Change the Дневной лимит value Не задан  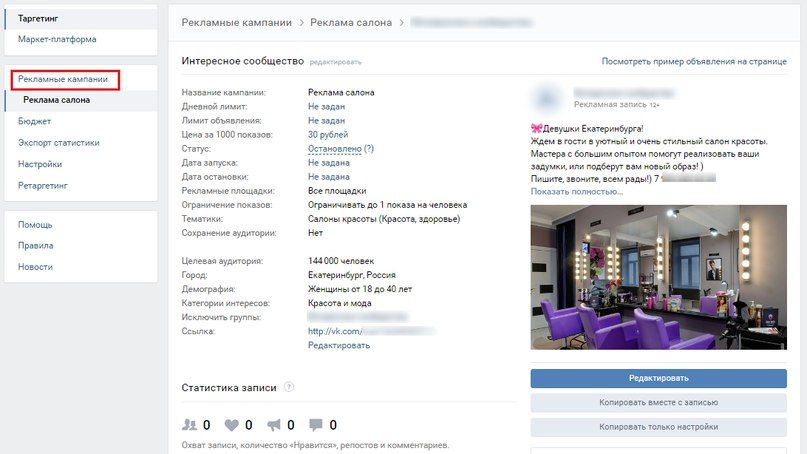[326, 107]
